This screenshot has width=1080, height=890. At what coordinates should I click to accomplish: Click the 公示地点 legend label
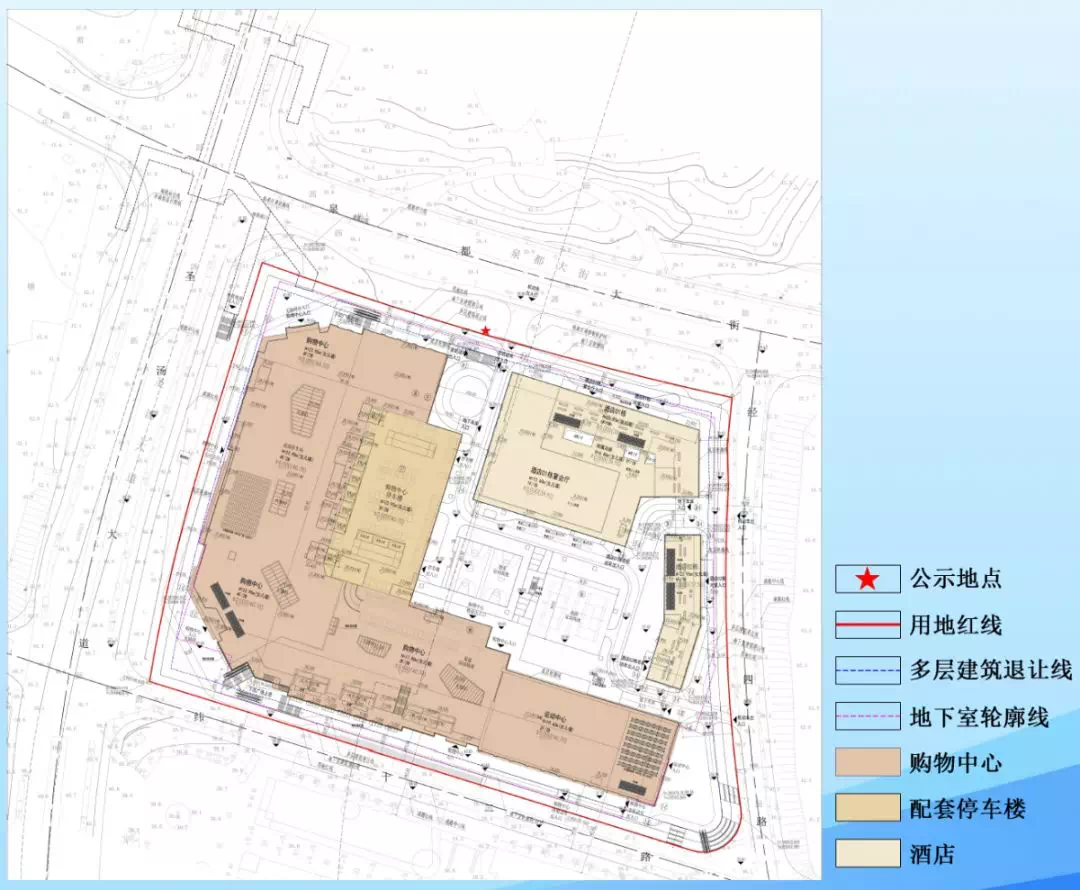(x=955, y=579)
